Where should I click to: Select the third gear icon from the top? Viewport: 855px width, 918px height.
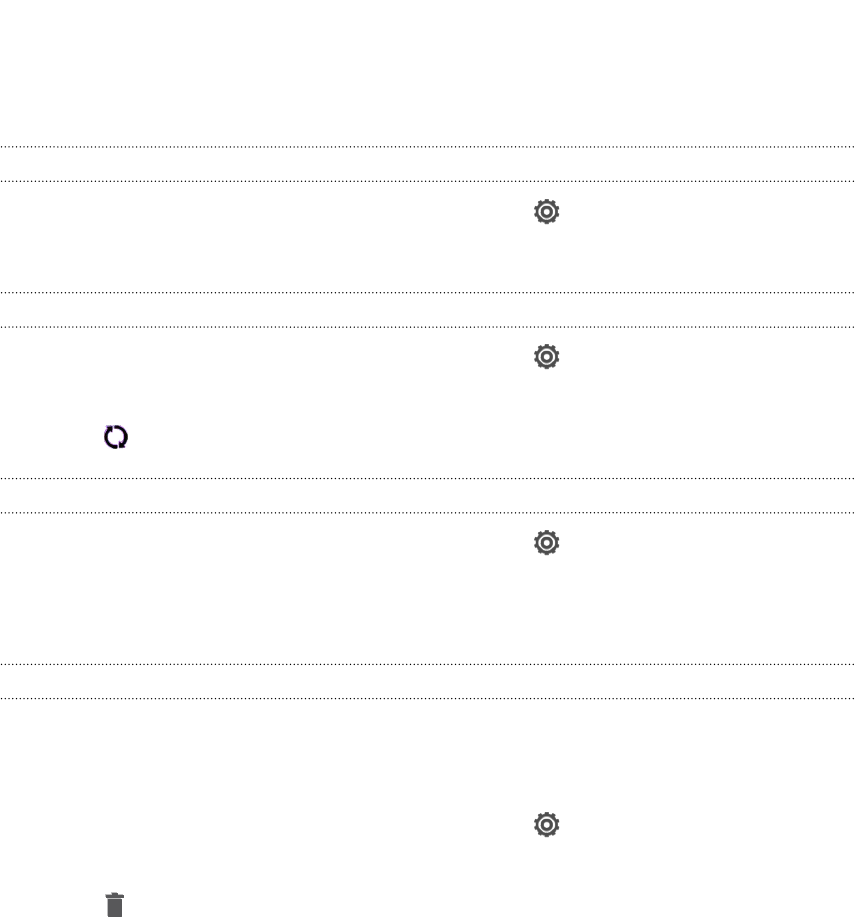[546, 543]
